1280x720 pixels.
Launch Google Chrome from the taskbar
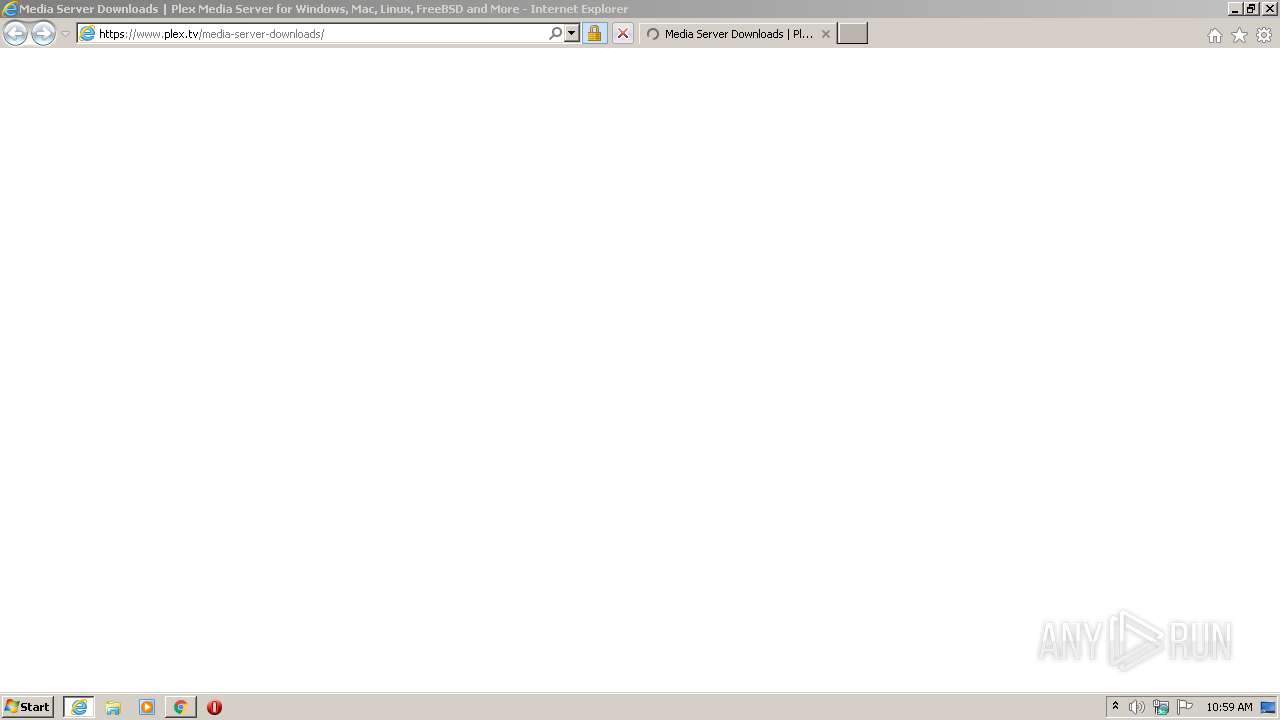pyautogui.click(x=180, y=707)
